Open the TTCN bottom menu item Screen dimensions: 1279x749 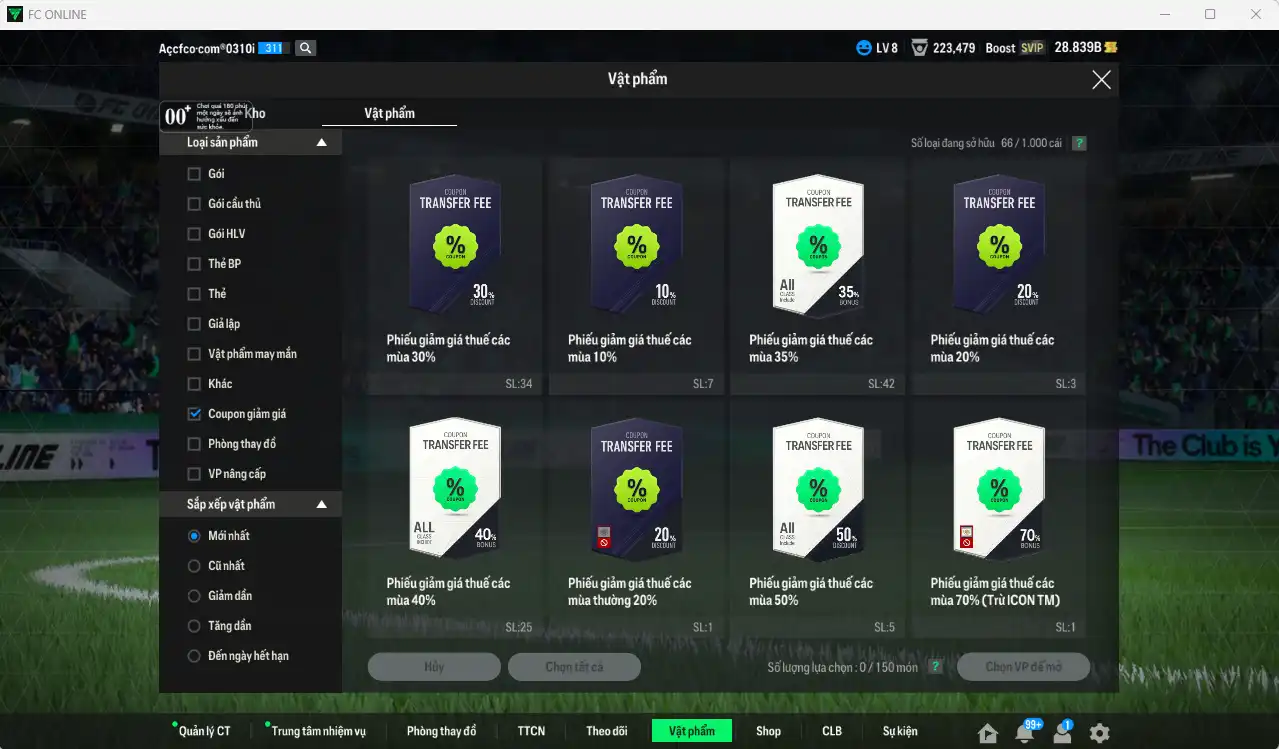point(531,731)
